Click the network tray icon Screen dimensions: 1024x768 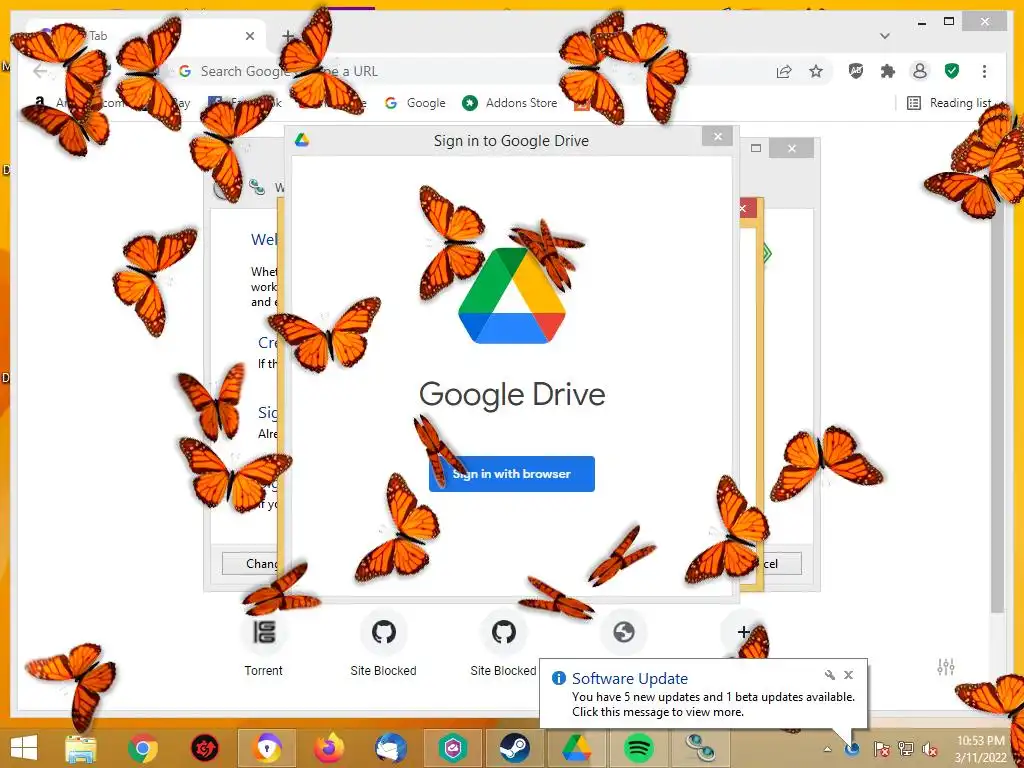click(x=905, y=748)
